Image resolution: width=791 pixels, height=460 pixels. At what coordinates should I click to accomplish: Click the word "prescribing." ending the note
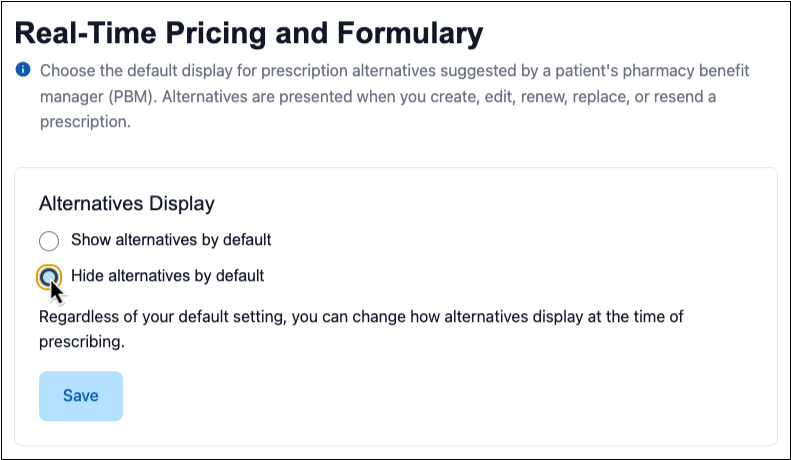tap(82, 342)
